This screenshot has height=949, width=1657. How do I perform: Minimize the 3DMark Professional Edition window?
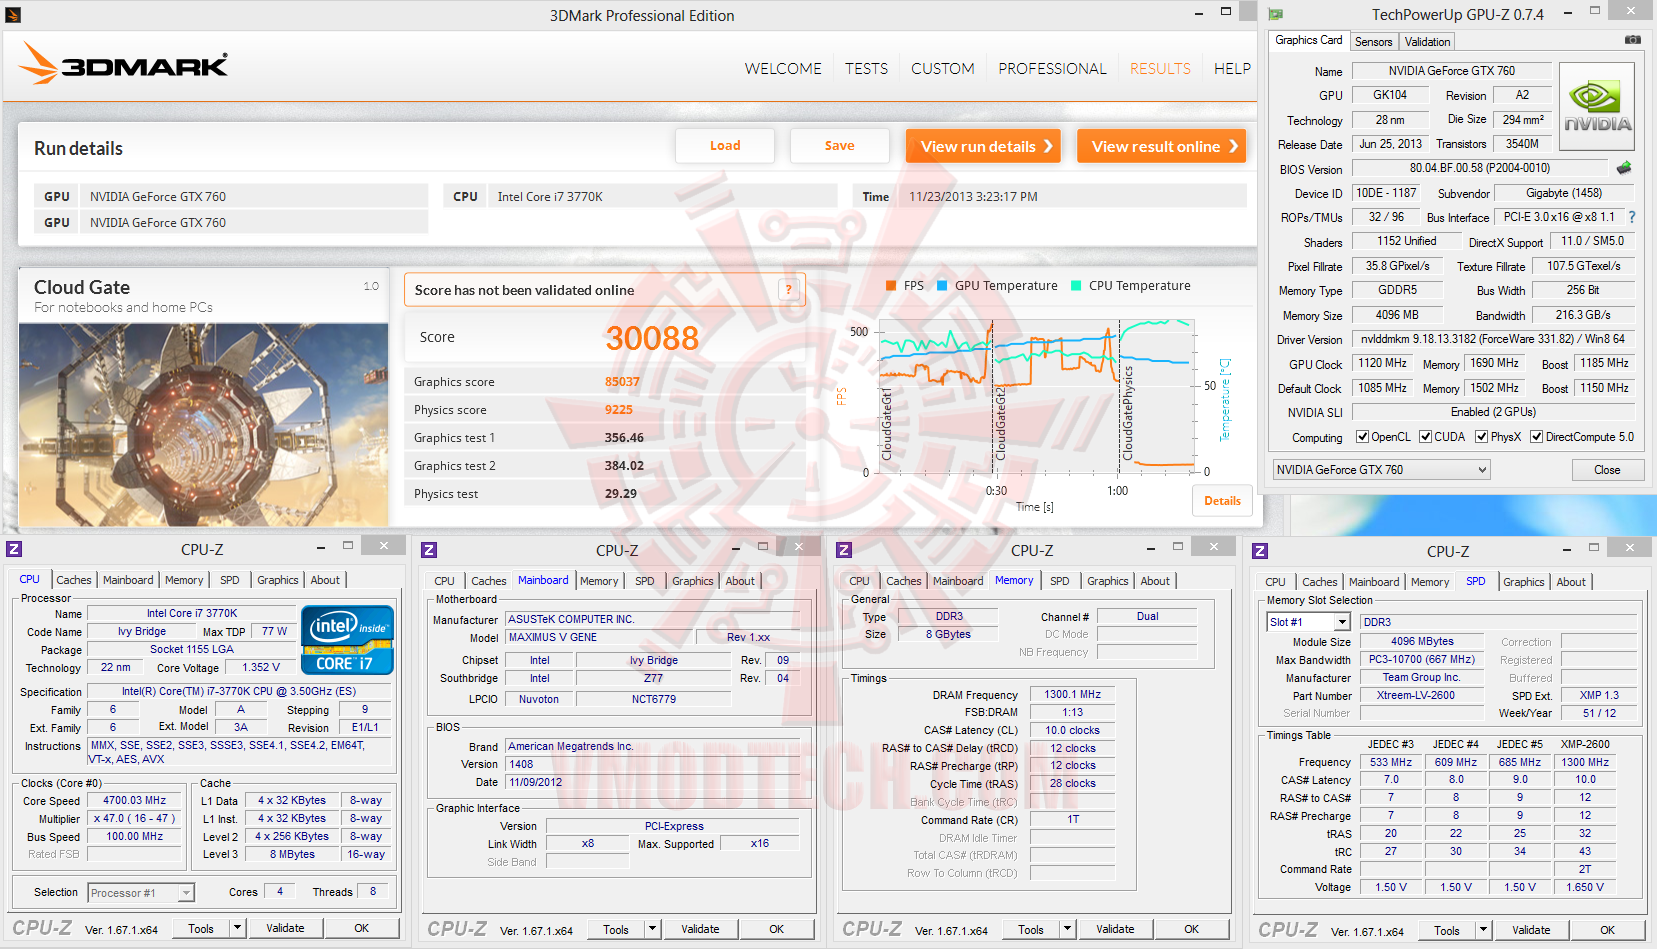[1199, 14]
